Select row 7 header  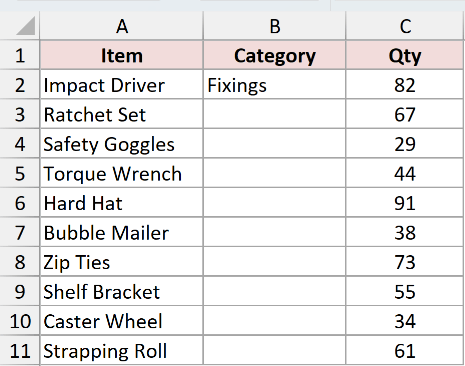point(20,232)
